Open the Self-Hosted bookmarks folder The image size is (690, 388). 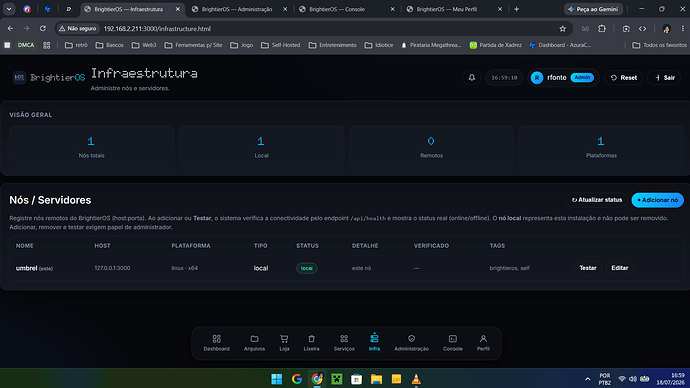(x=280, y=45)
